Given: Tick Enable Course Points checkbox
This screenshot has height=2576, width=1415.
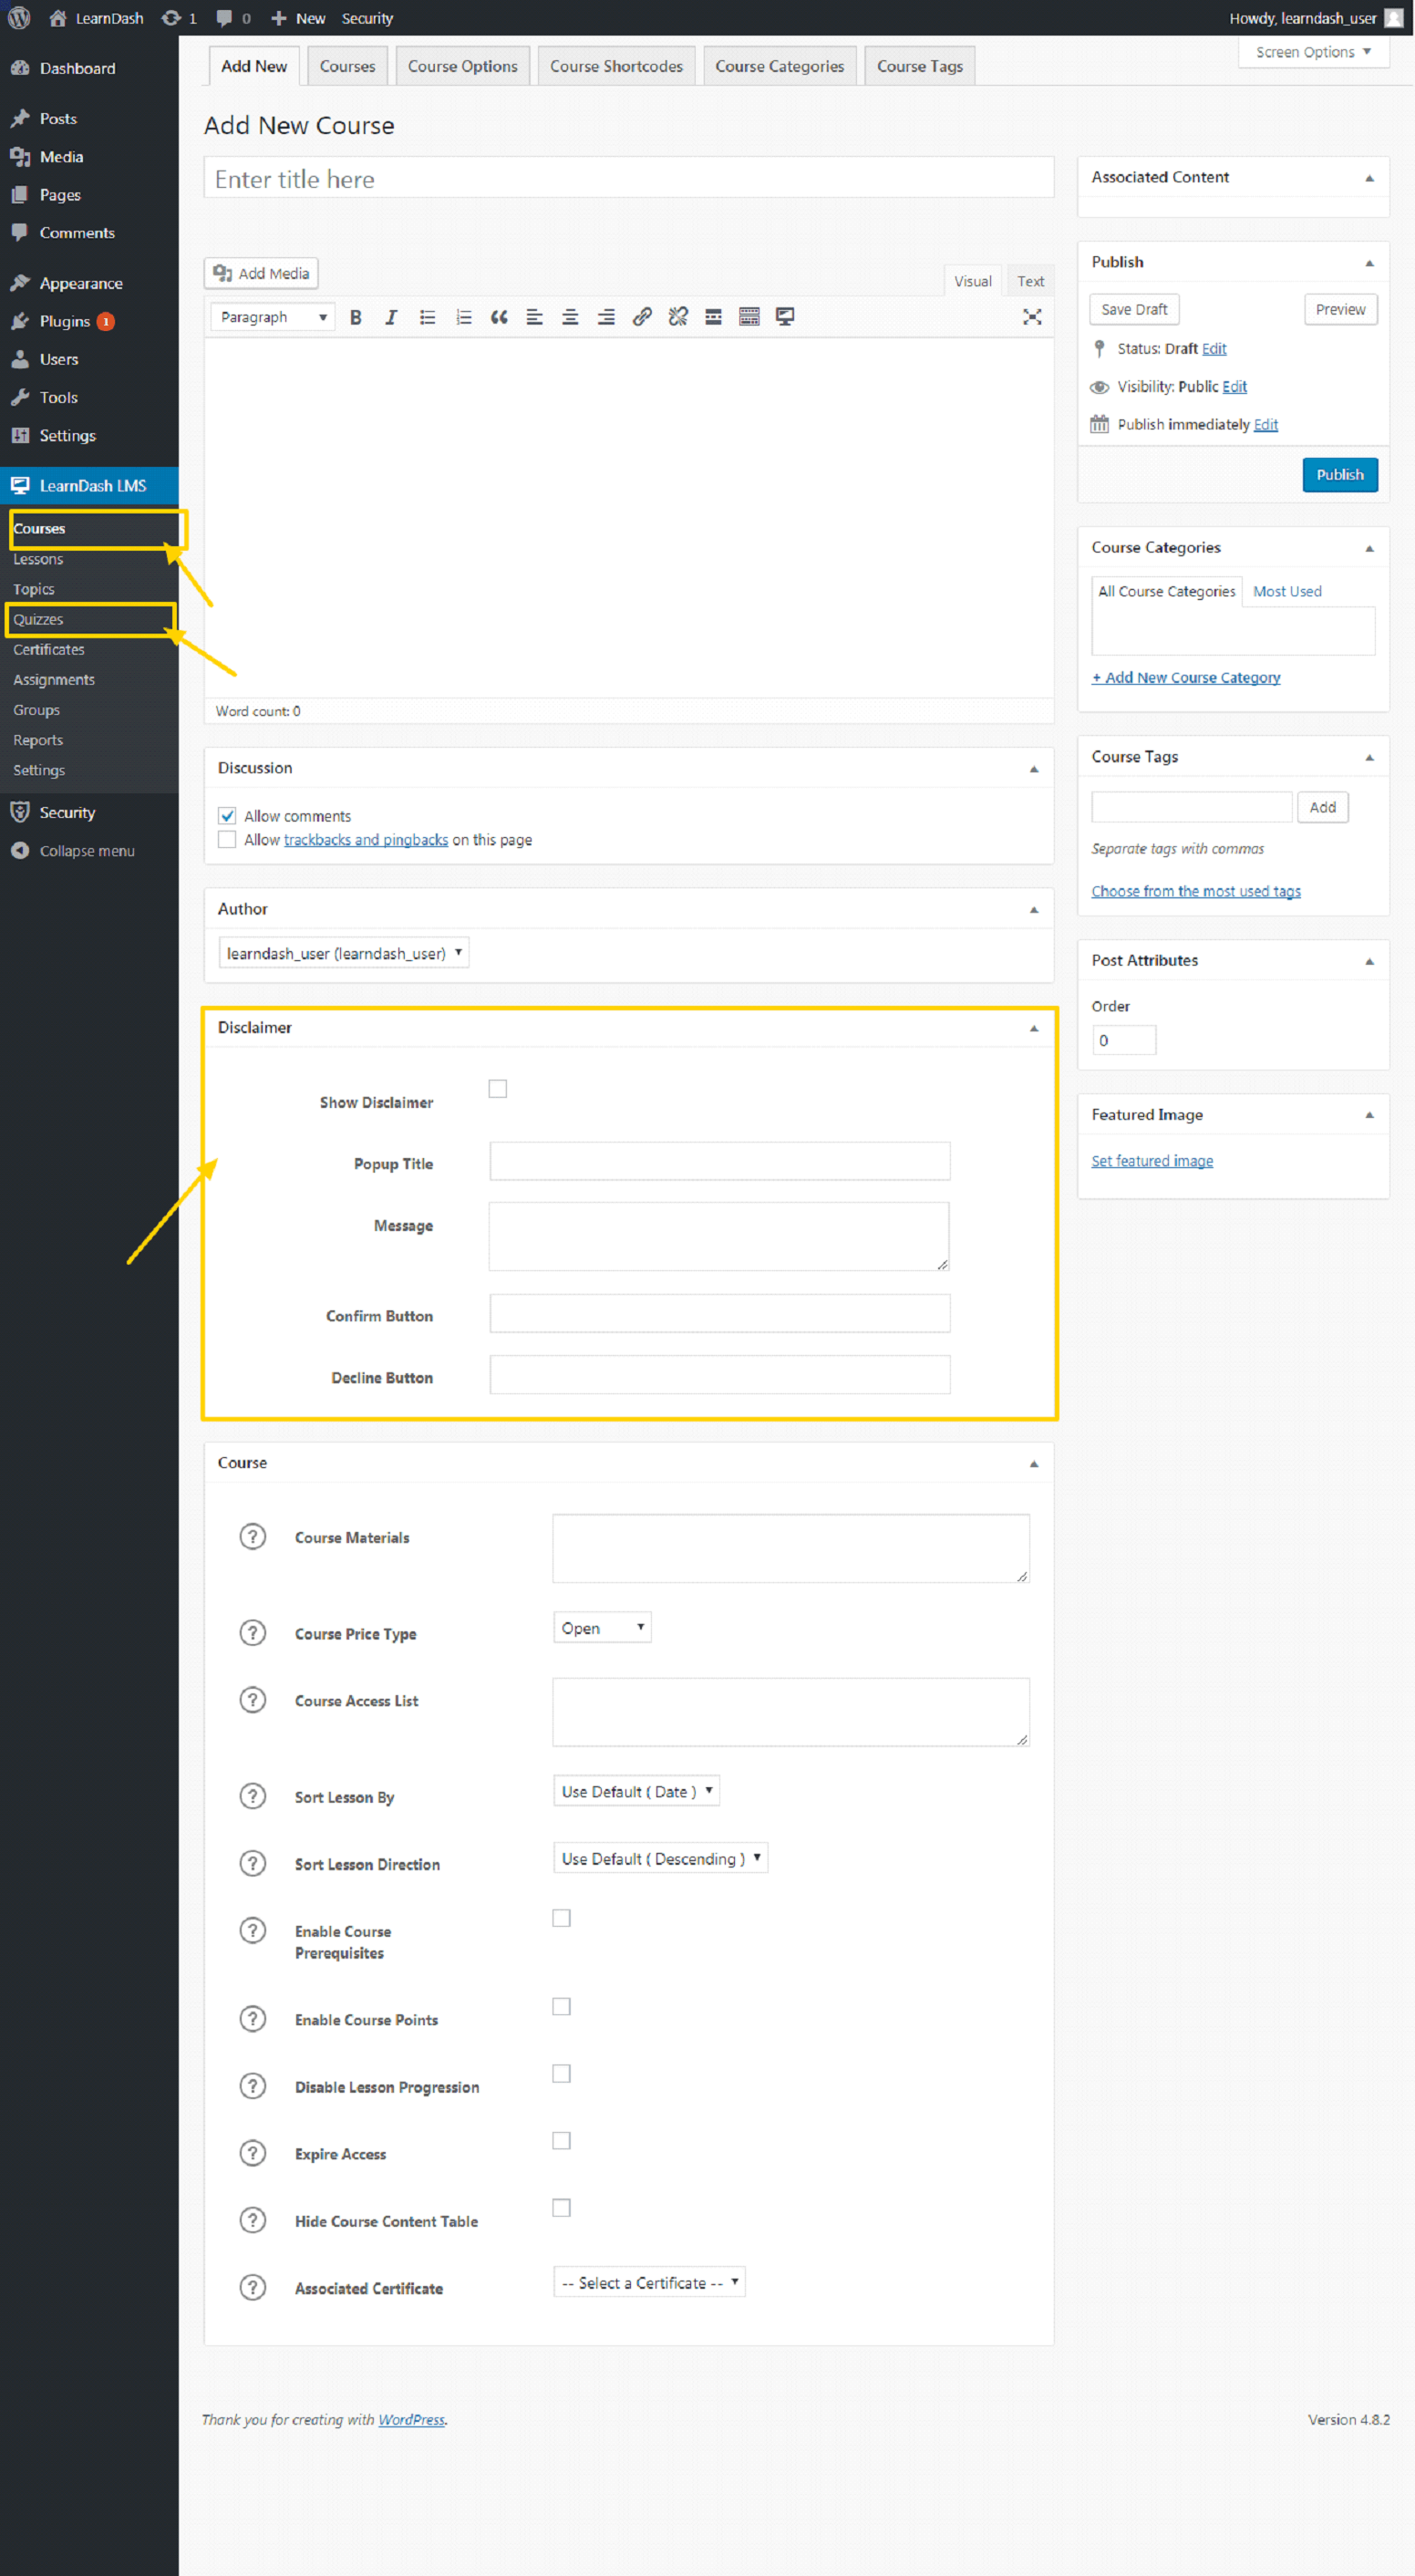Looking at the screenshot, I should point(562,2006).
